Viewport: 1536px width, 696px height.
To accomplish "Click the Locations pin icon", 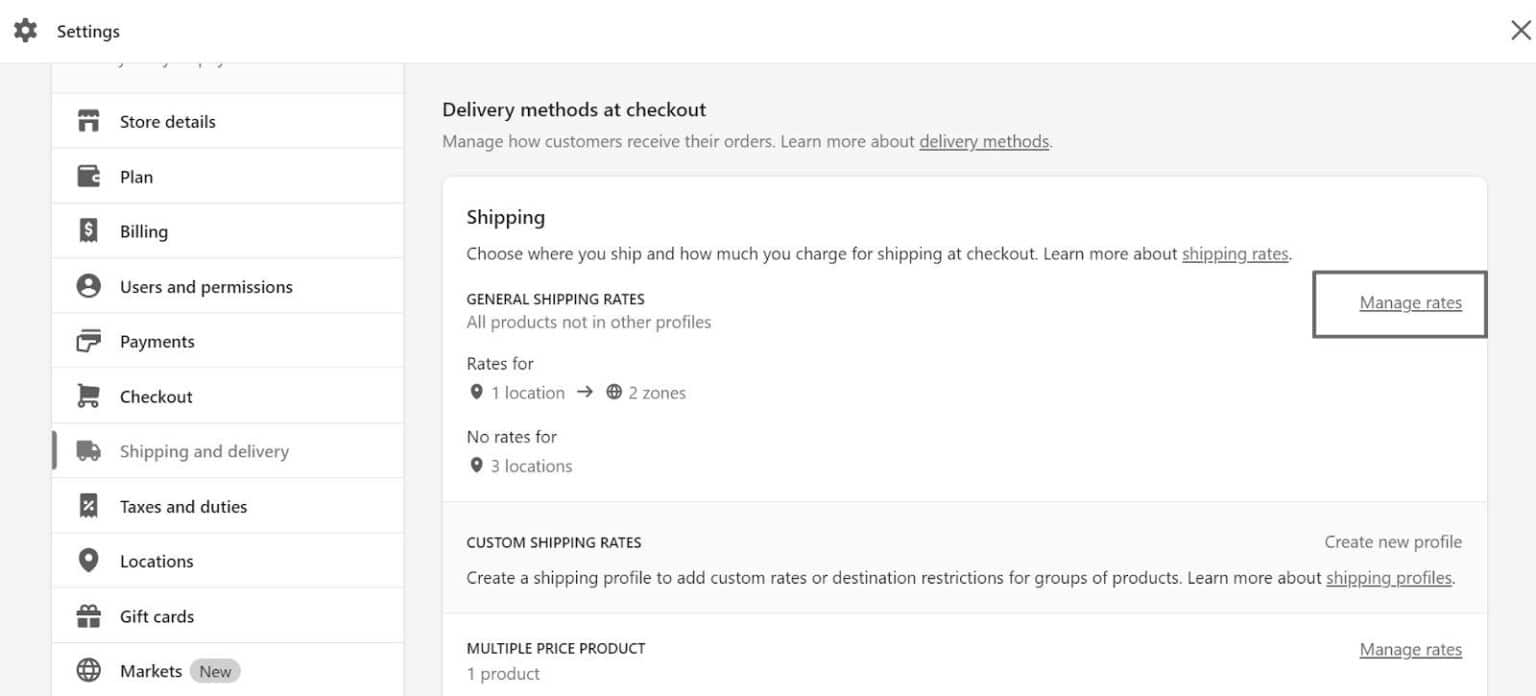I will point(88,561).
